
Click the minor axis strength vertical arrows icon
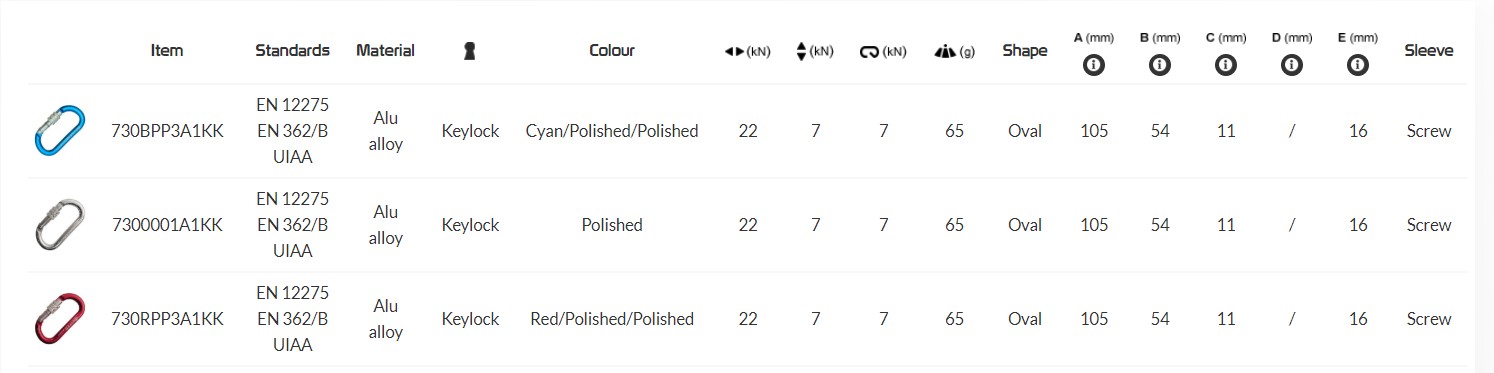801,51
